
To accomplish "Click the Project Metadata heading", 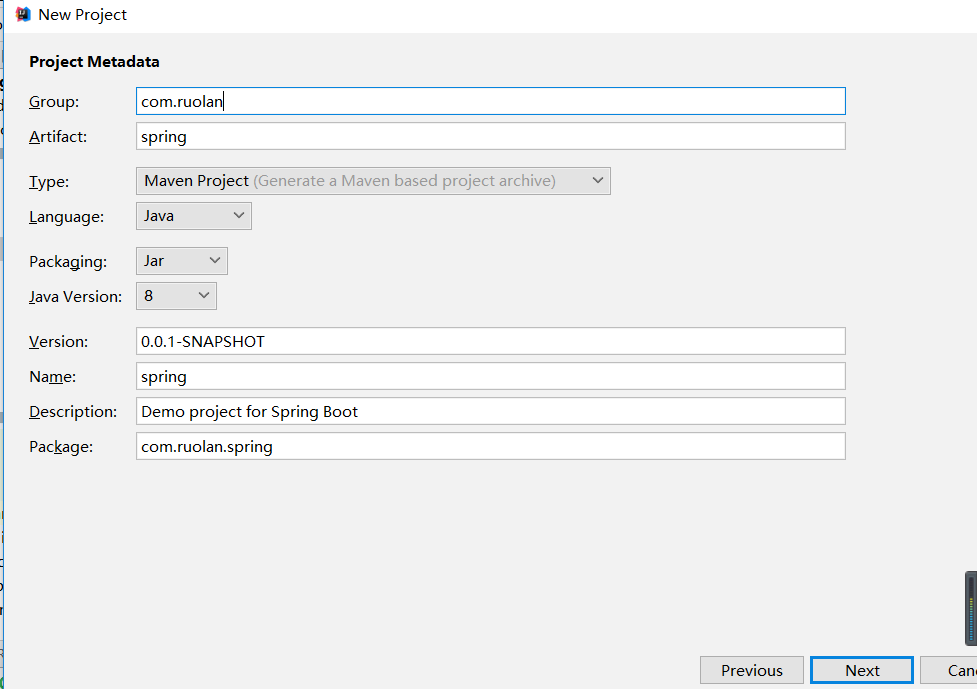I will pos(94,62).
